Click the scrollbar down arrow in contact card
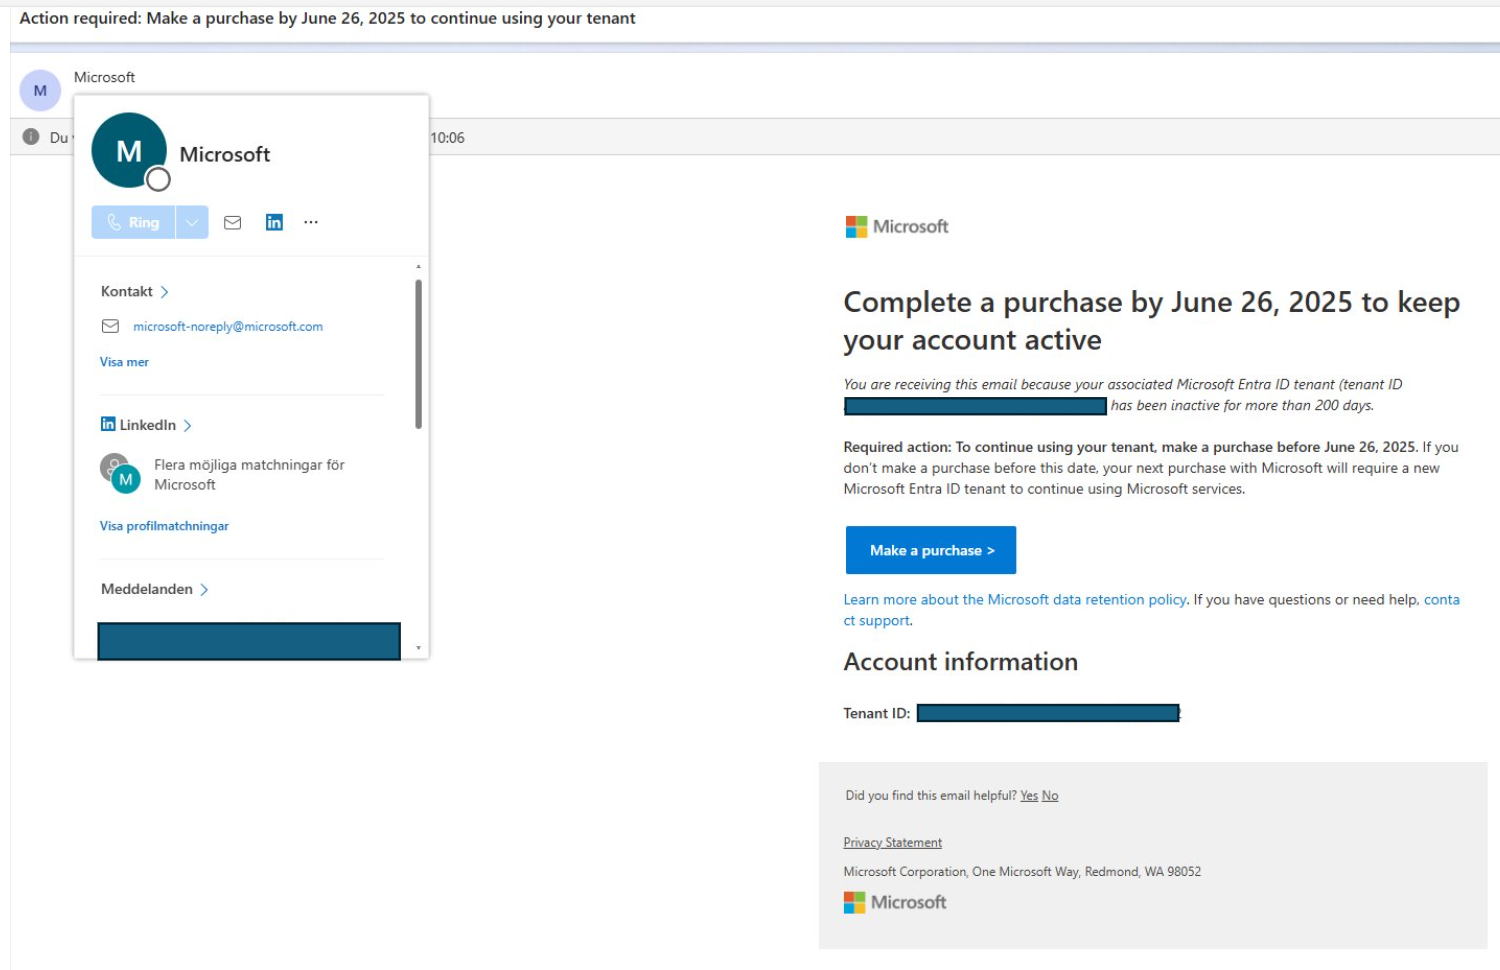 (418, 648)
